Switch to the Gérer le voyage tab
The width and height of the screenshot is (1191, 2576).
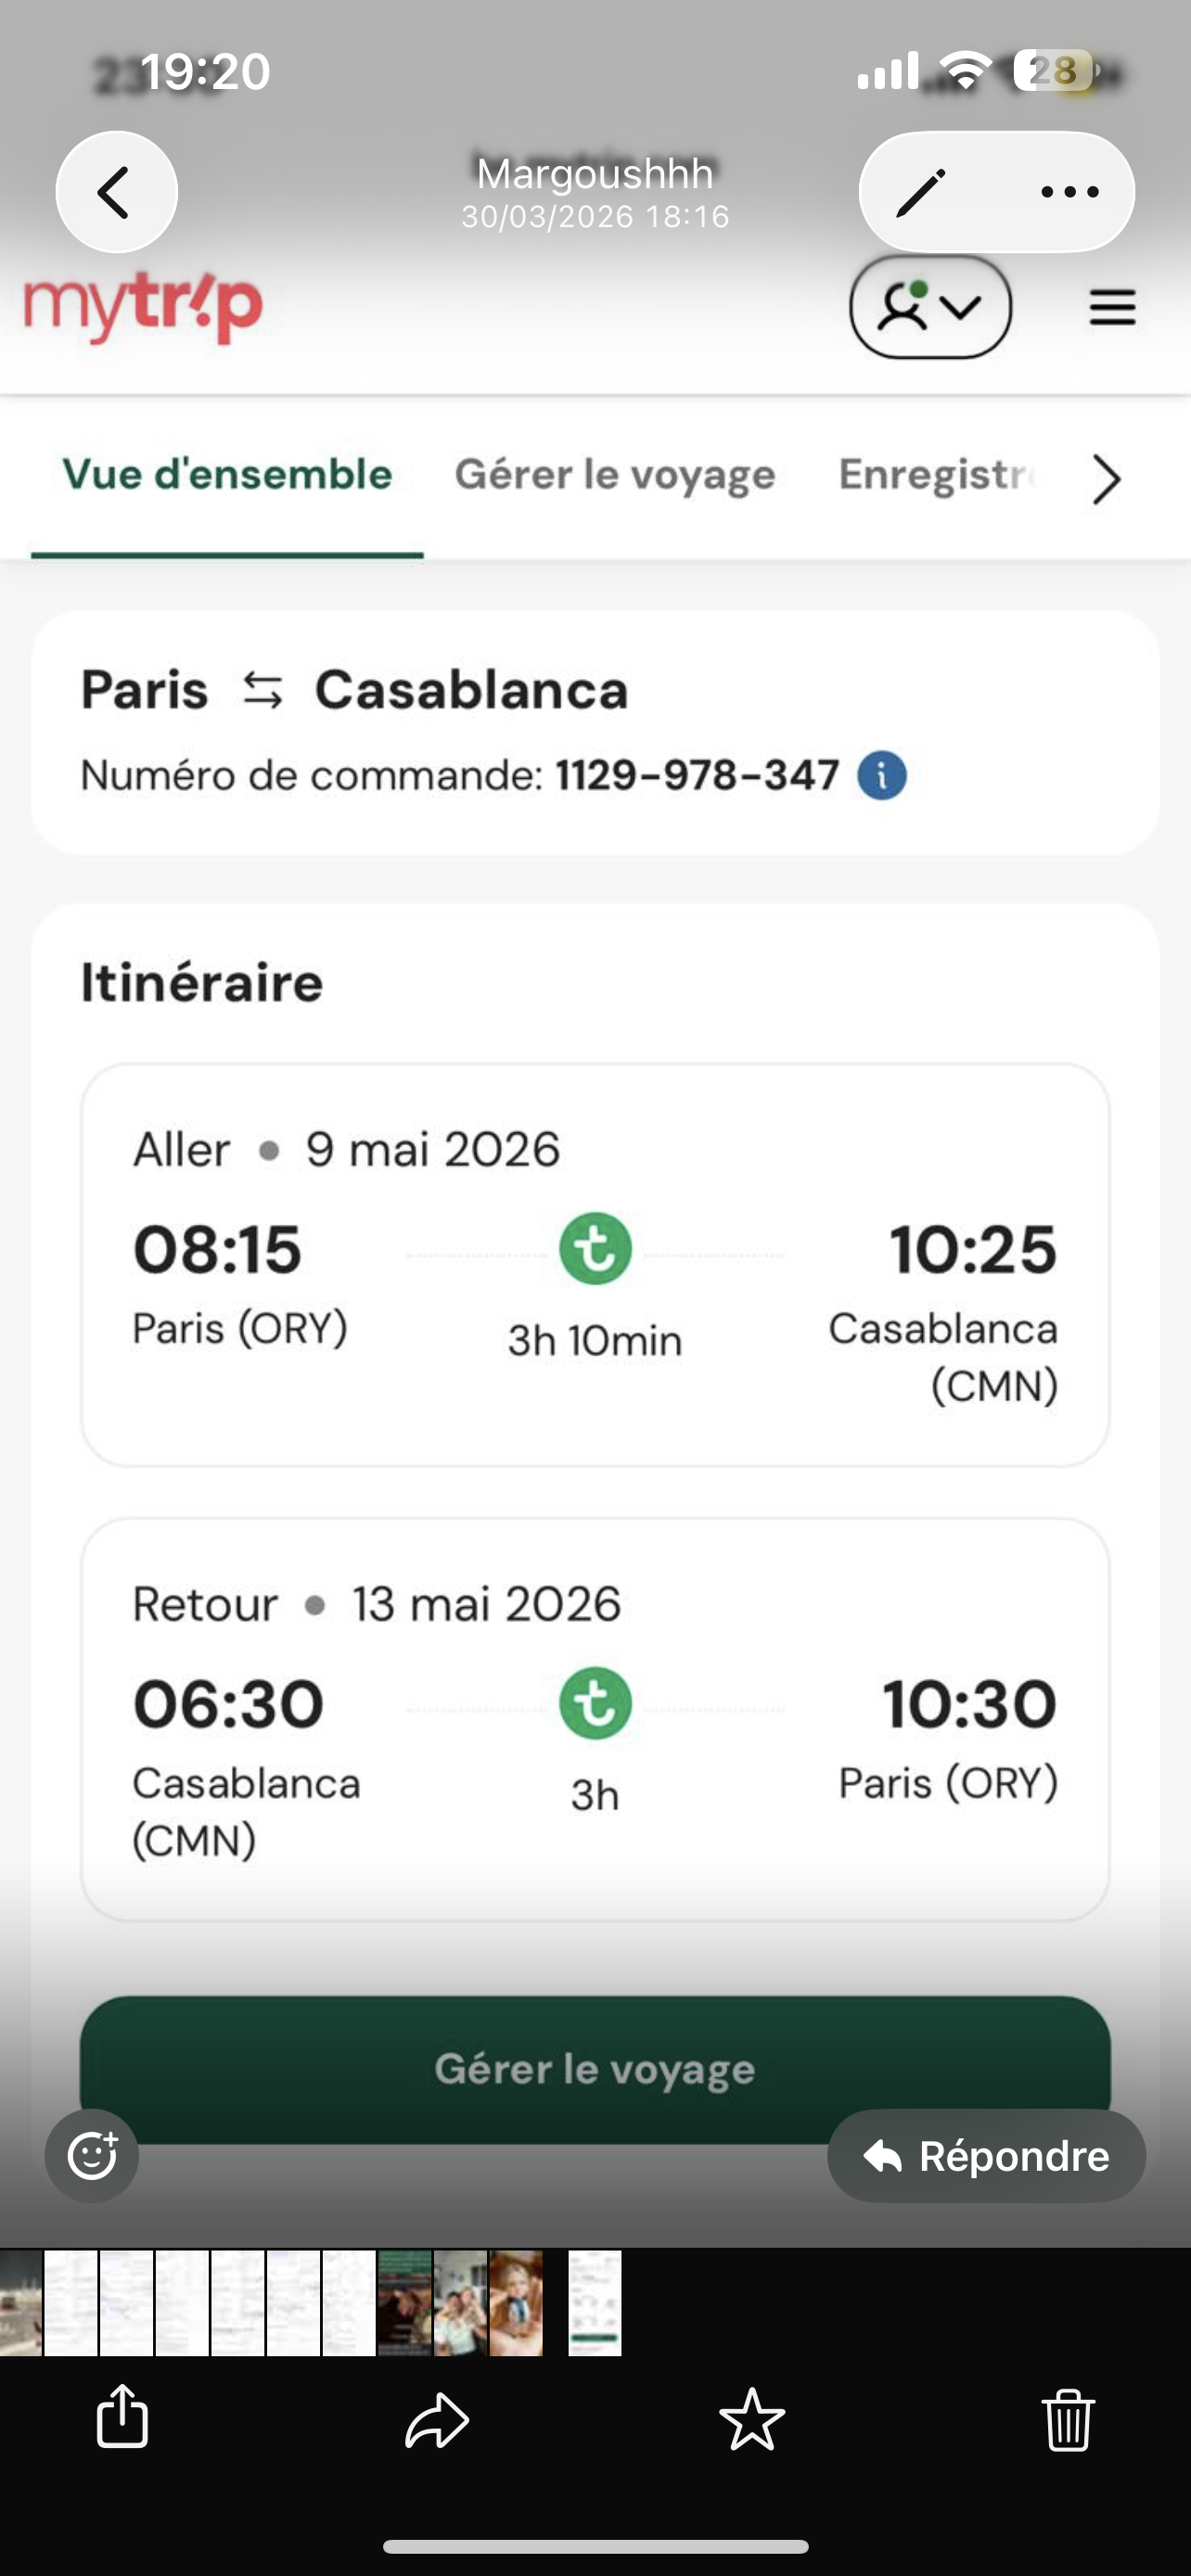point(615,475)
